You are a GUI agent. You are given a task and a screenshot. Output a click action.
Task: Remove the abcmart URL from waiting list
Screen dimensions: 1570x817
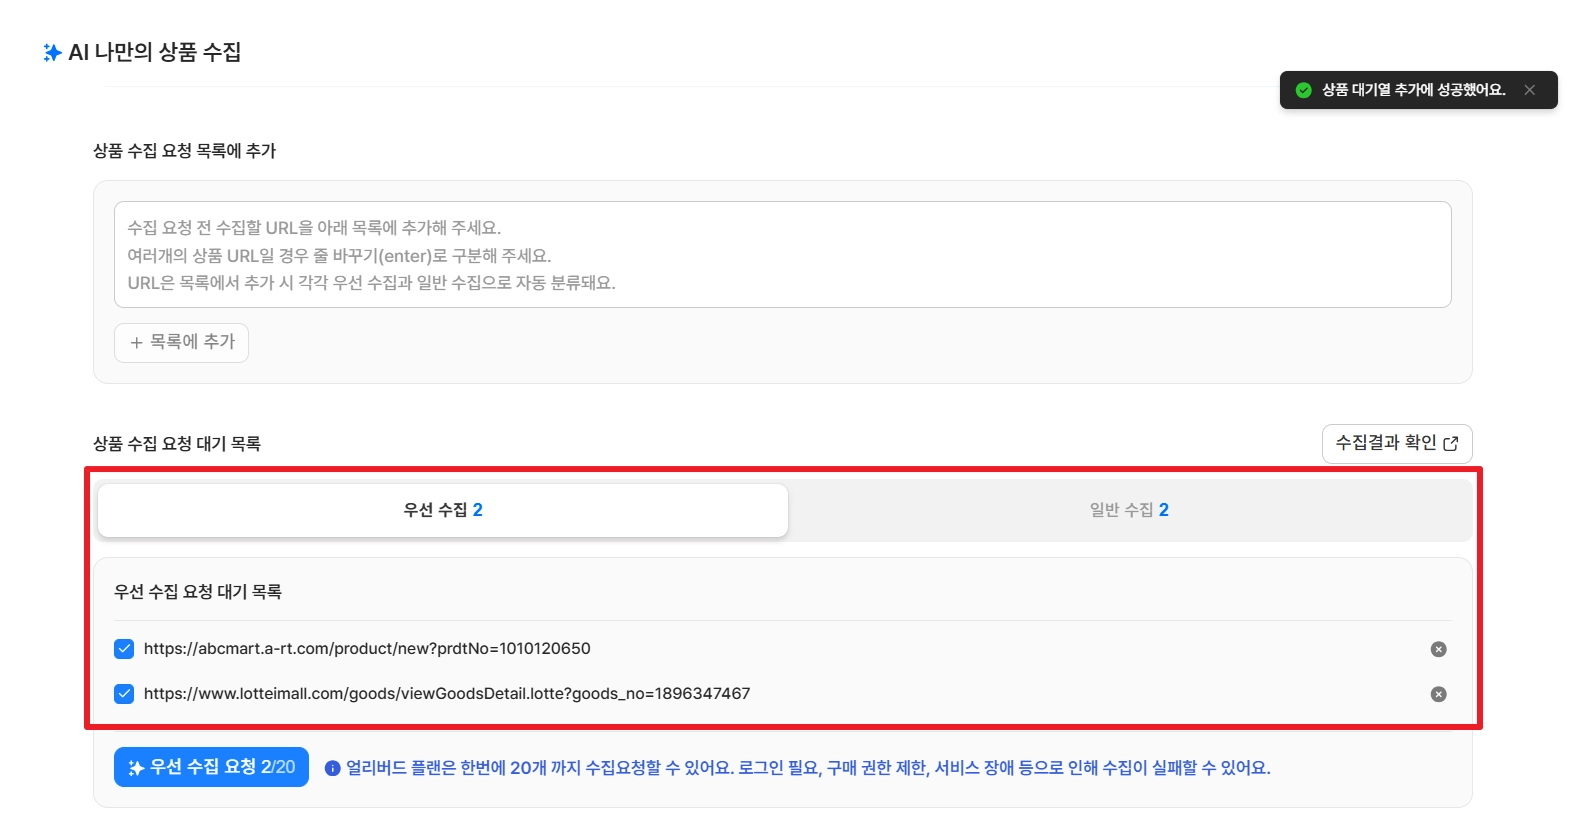1438,649
